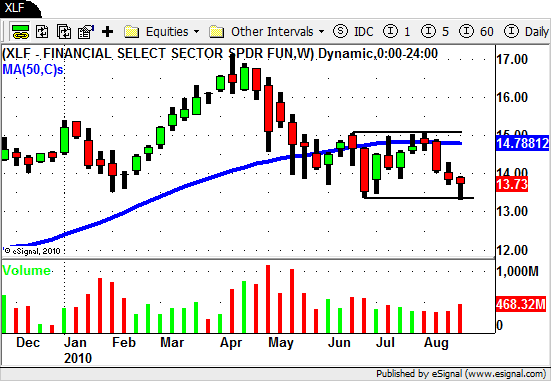Click the 16.00 price axis label
This screenshot has width=551, height=381.
click(512, 97)
